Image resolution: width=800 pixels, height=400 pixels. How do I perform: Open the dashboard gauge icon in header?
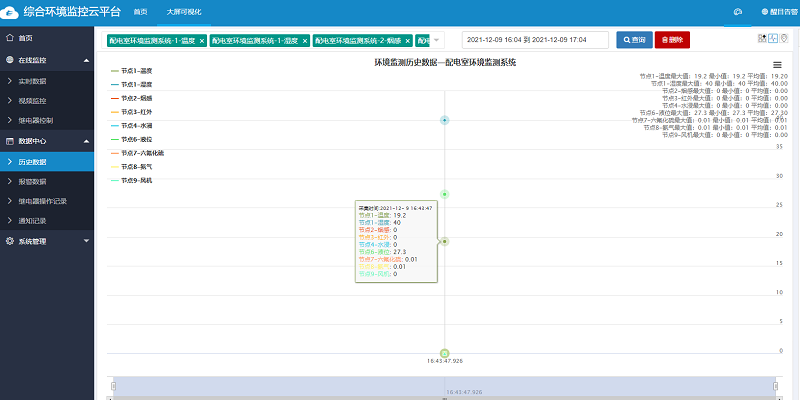pyautogui.click(x=737, y=11)
